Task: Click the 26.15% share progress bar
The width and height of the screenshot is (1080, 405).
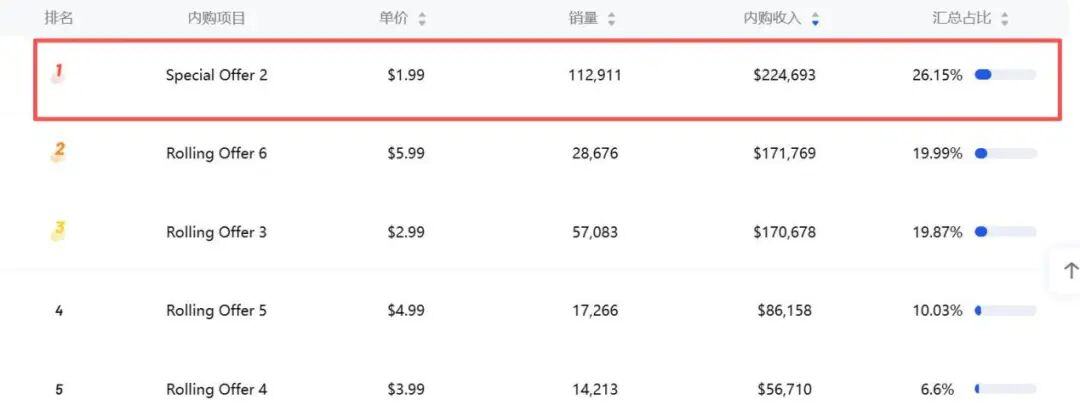Action: pos(1005,75)
